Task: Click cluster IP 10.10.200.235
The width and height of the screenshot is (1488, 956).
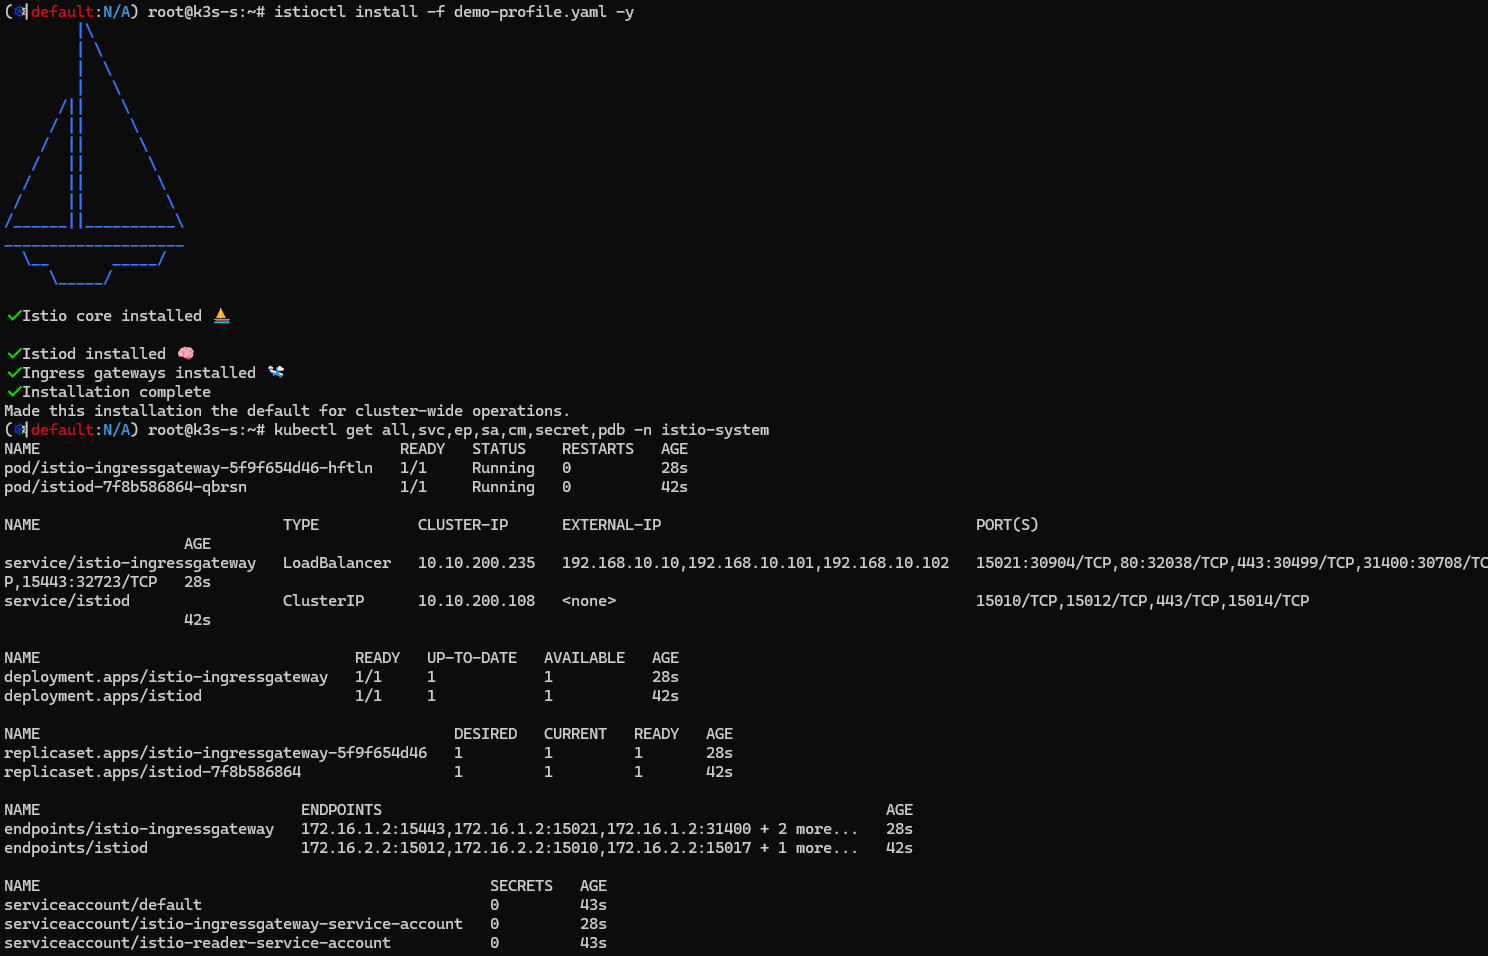Action: click(476, 563)
